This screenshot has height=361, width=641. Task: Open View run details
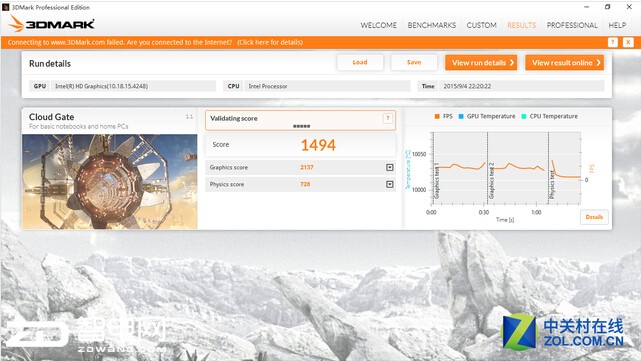click(481, 63)
